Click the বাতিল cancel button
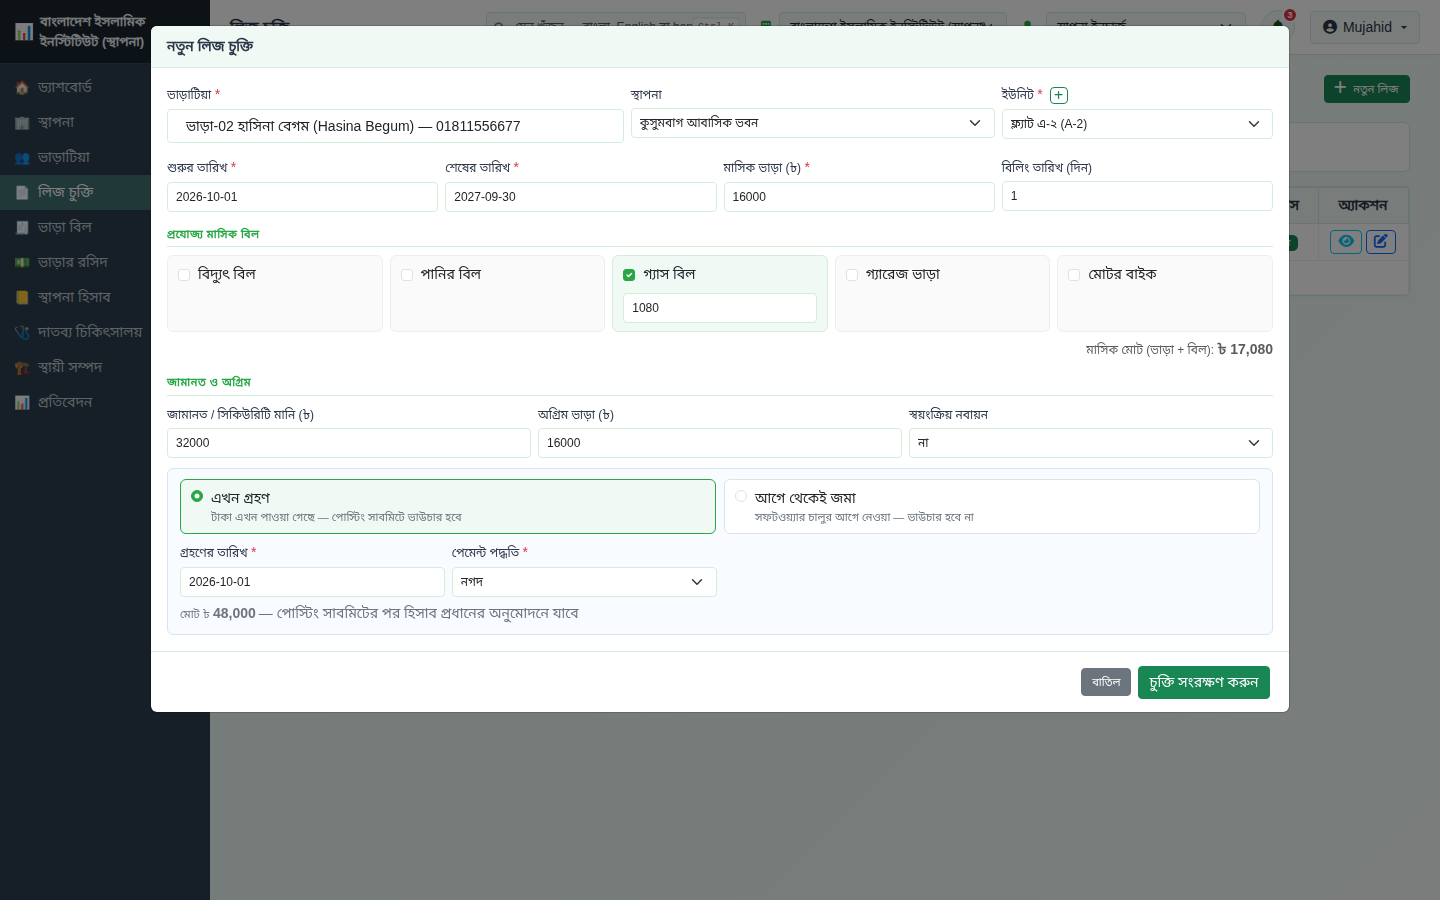Screen dimensions: 1440x900 coord(1106,682)
